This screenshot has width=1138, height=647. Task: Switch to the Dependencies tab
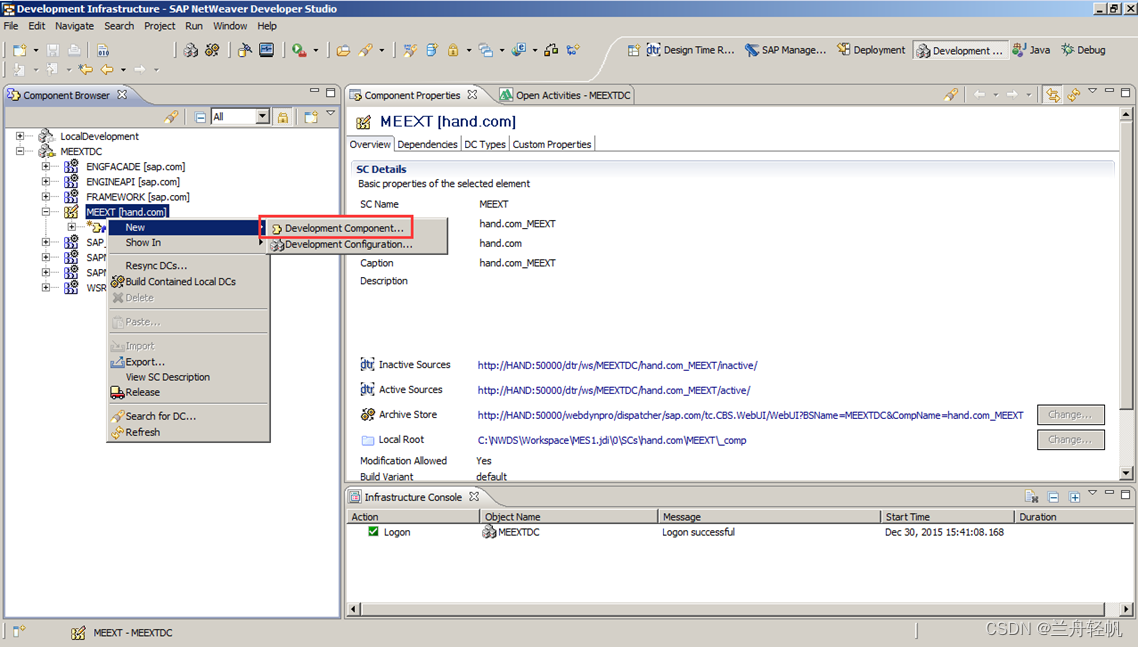click(427, 144)
